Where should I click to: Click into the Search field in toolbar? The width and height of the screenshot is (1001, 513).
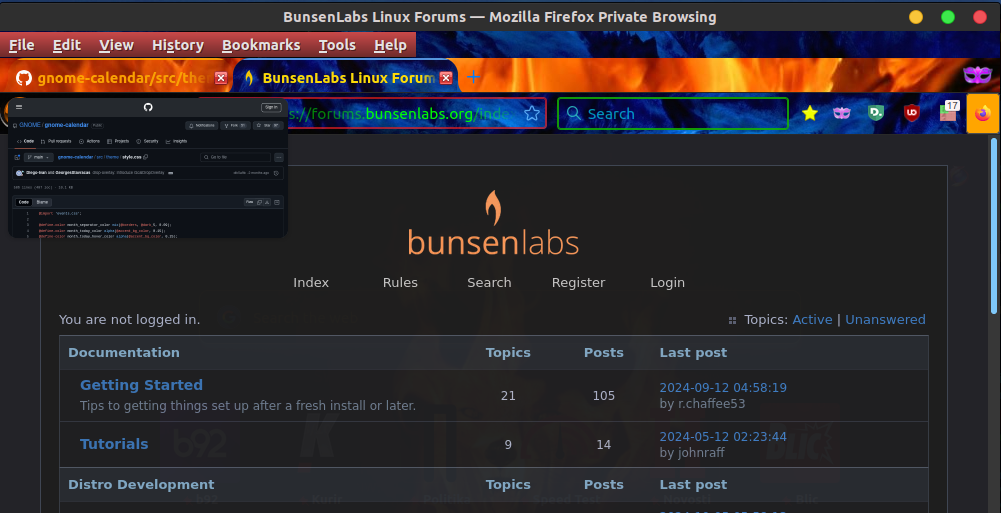(673, 114)
